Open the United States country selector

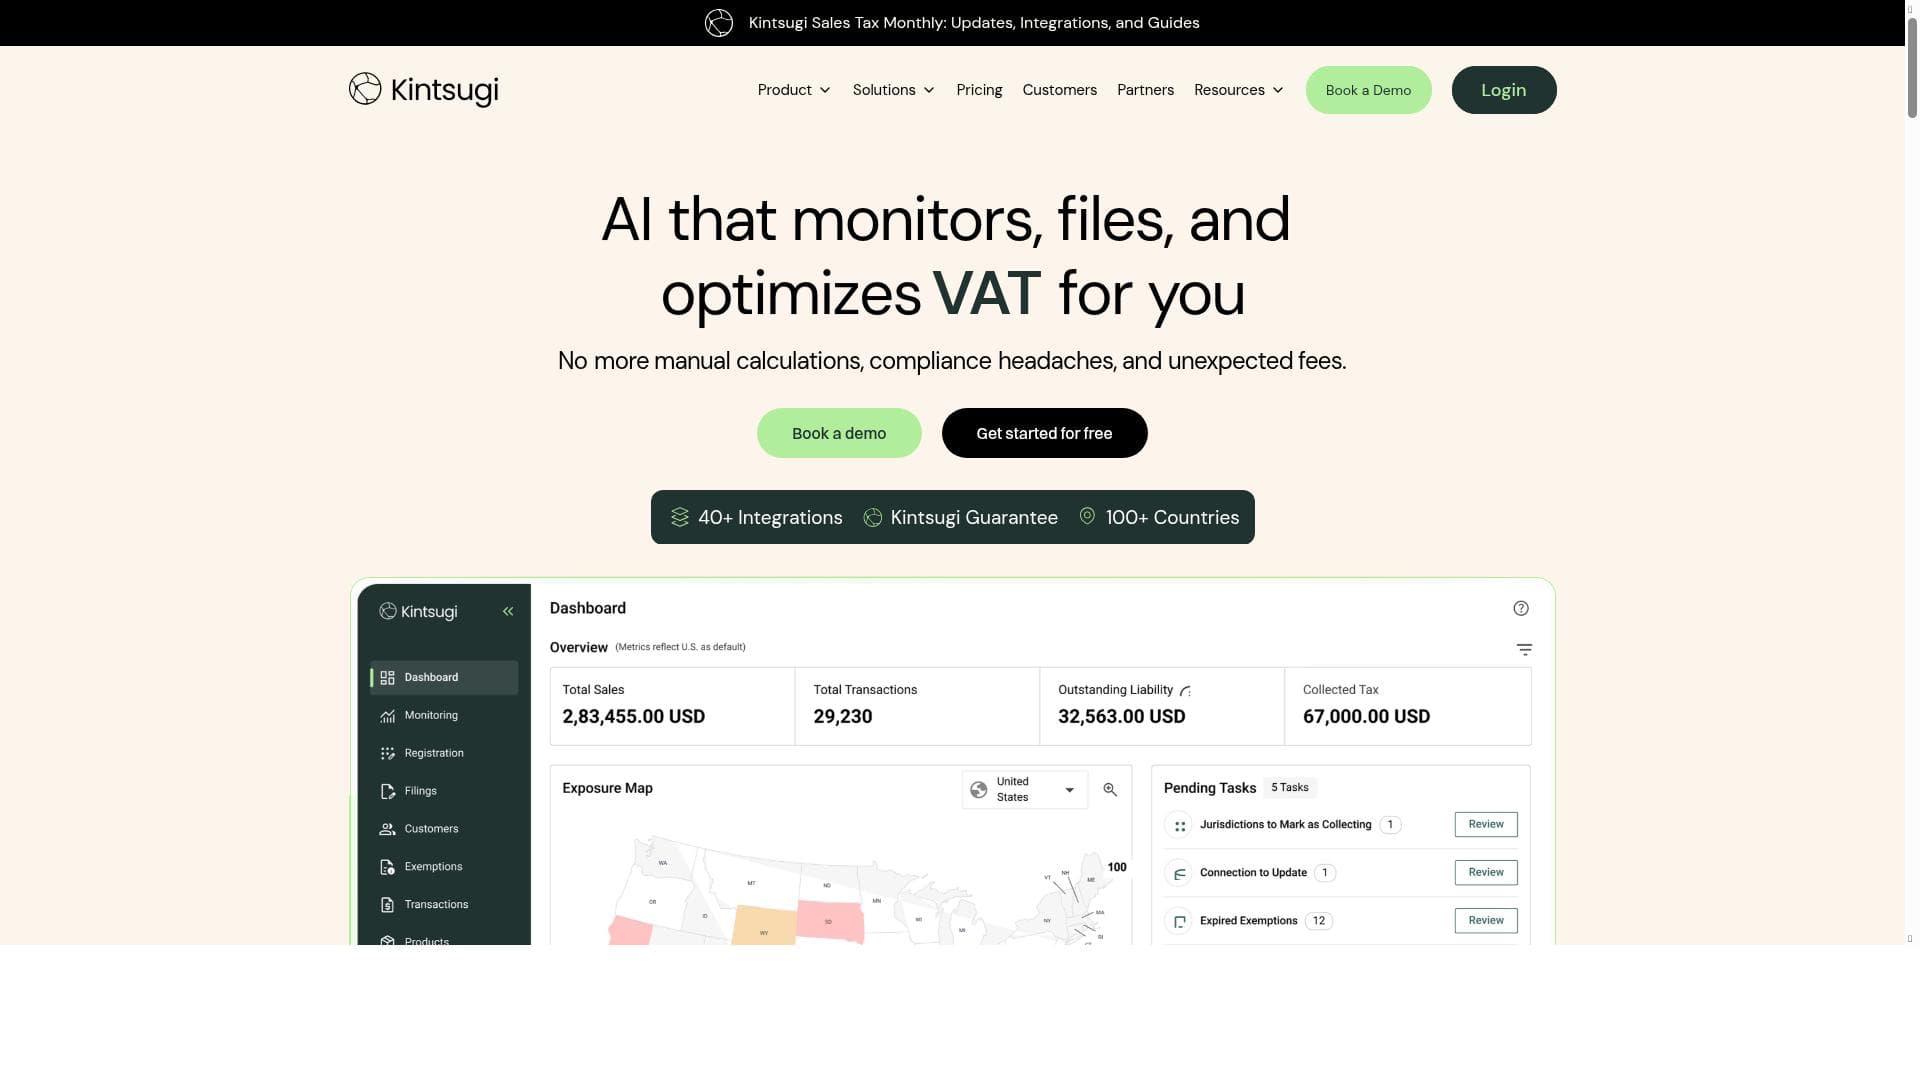click(1025, 790)
